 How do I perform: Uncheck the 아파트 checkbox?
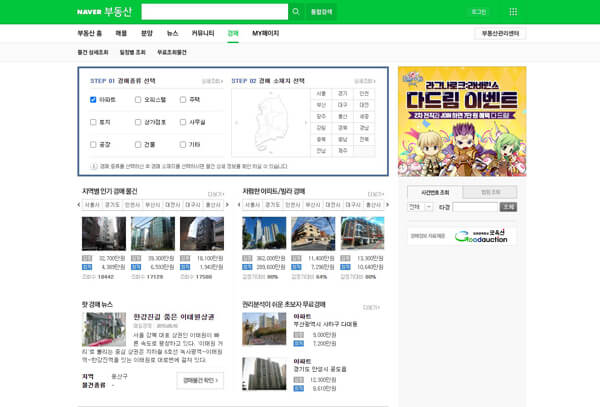click(93, 100)
